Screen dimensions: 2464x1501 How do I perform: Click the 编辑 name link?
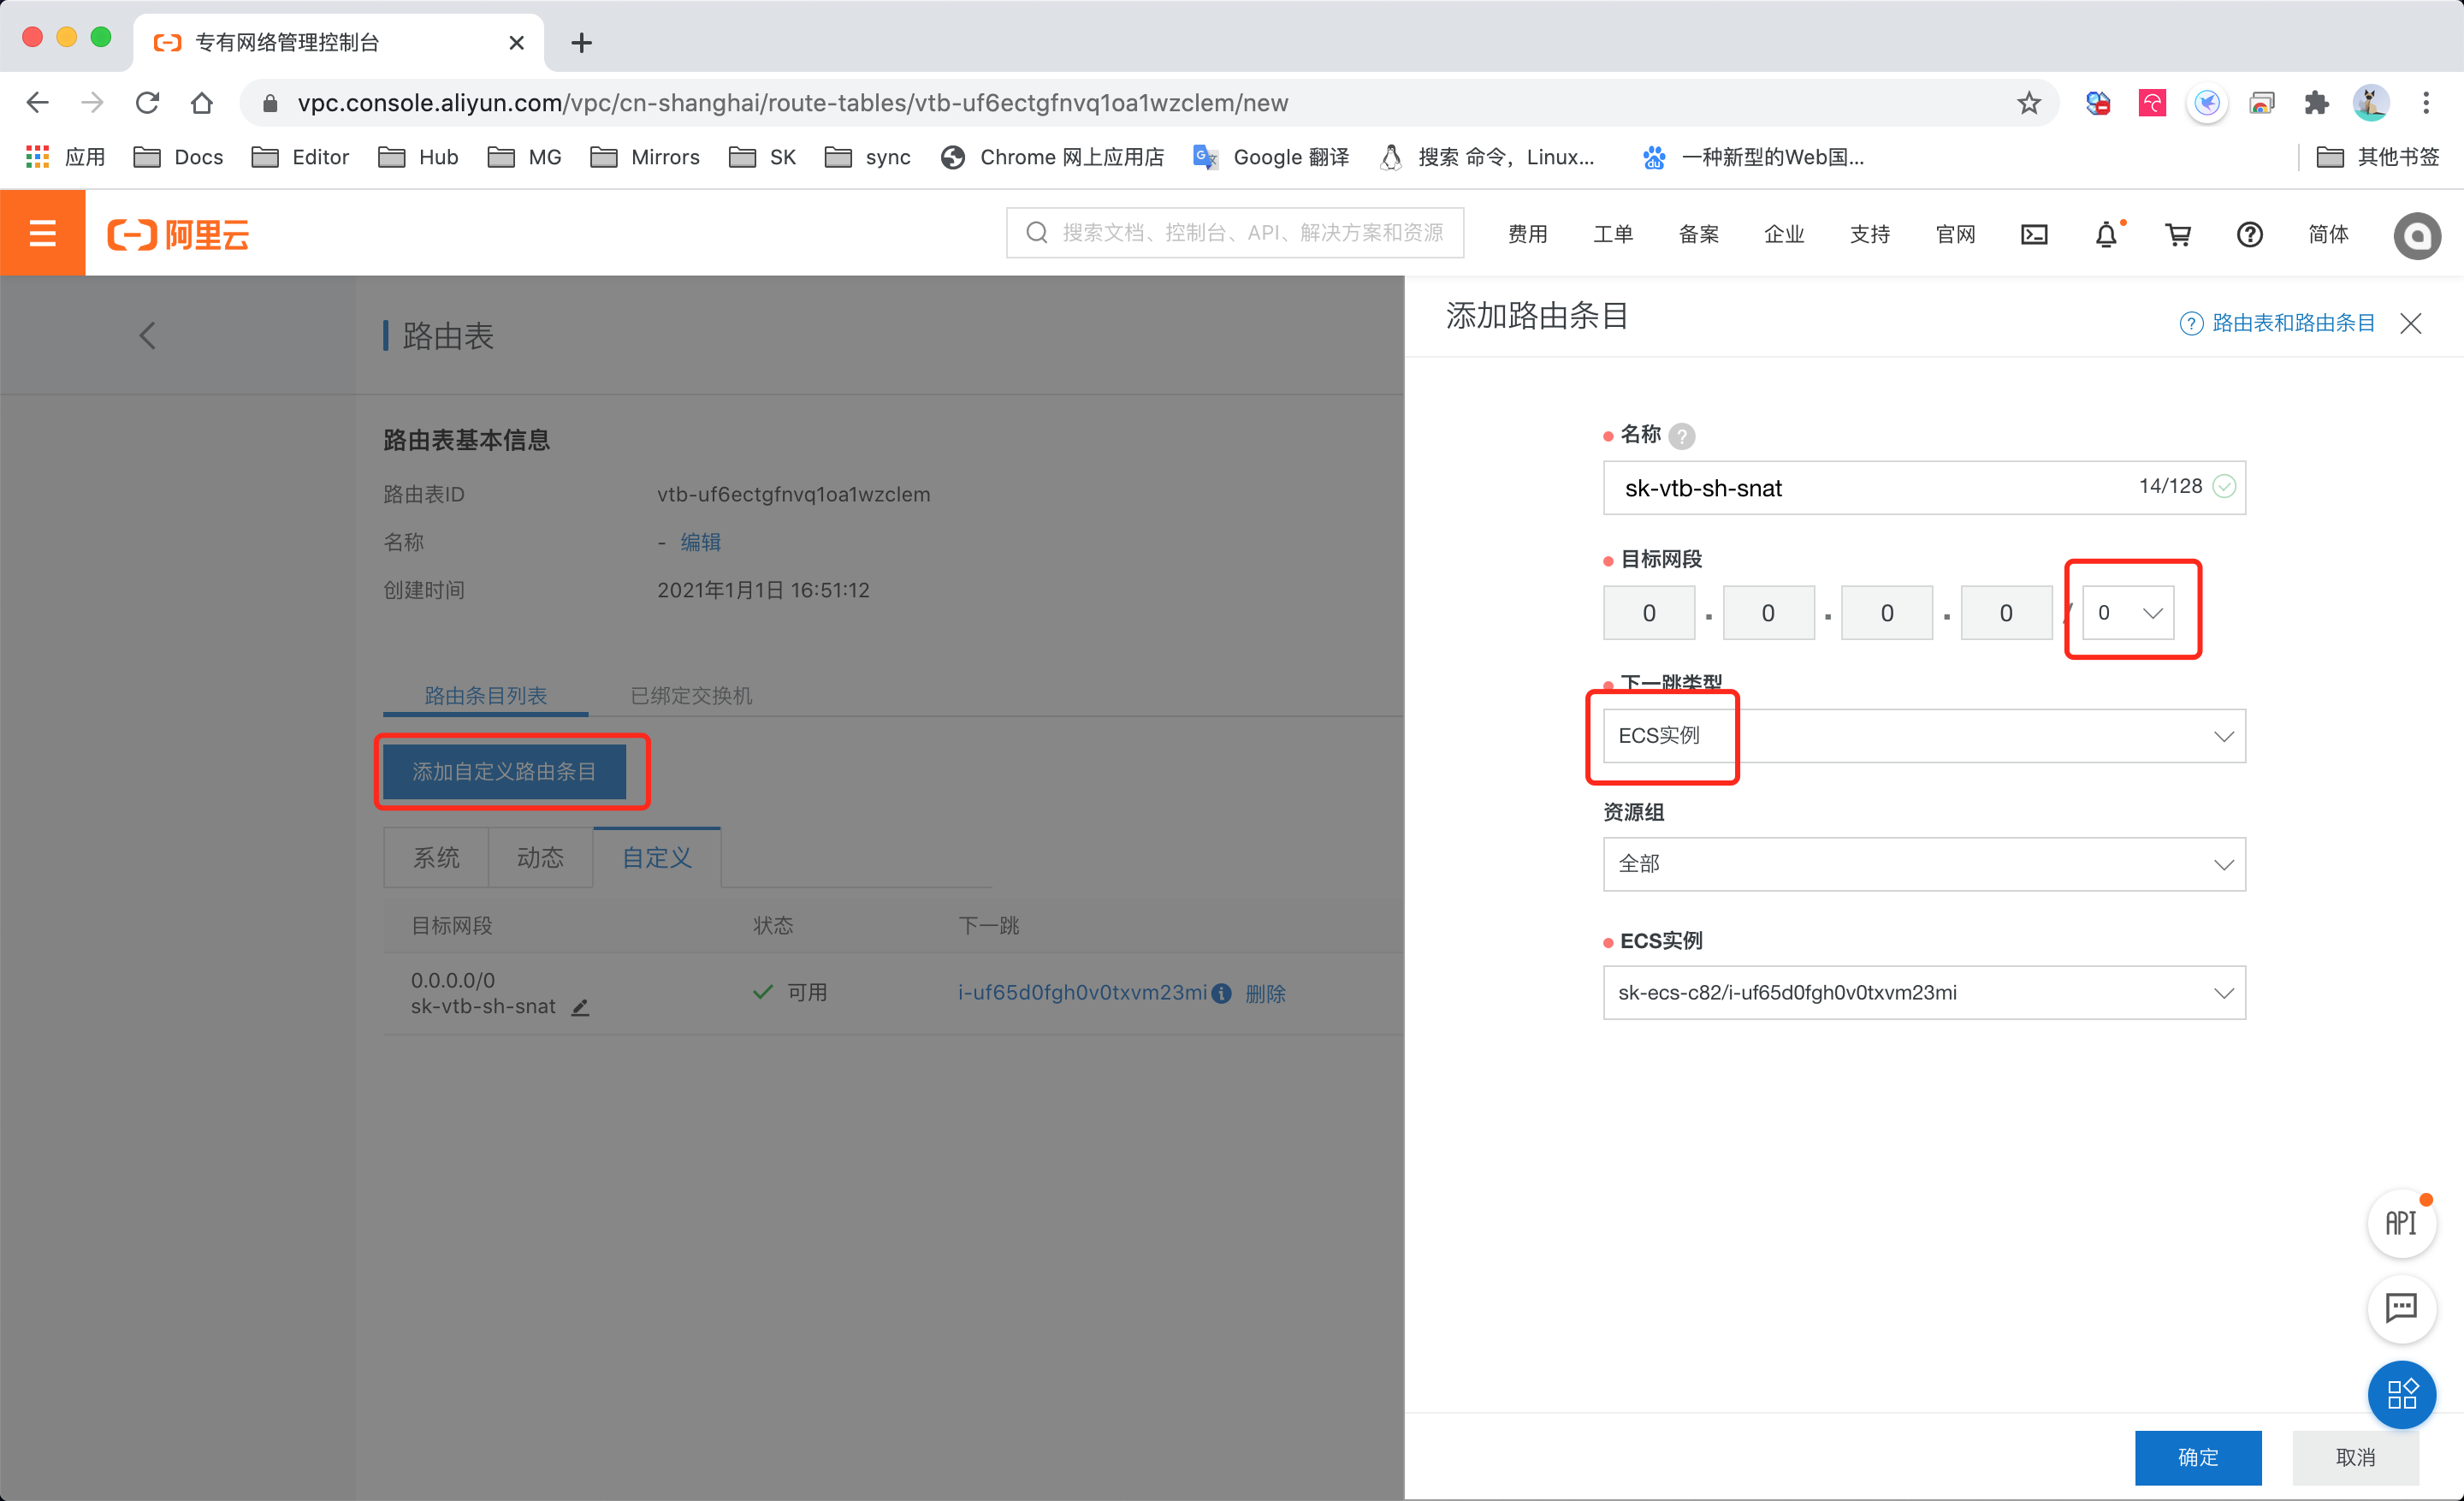701,542
